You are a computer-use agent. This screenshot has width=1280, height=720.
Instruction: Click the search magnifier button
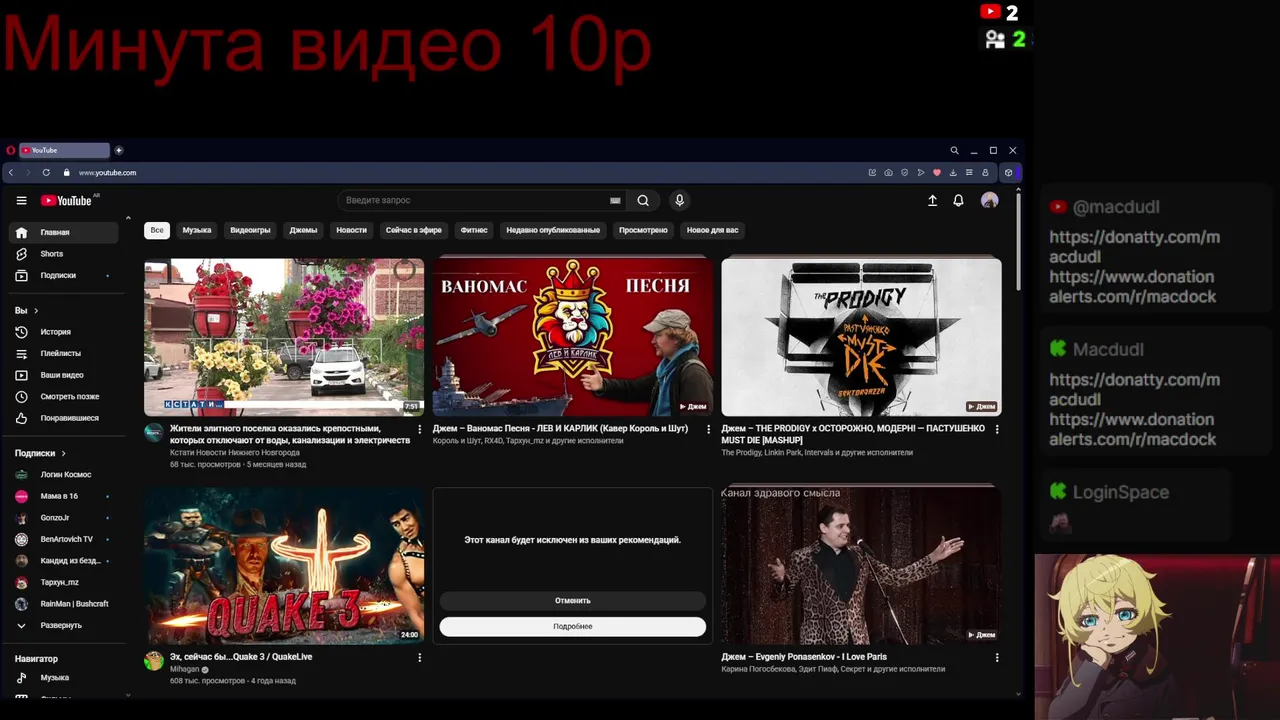643,200
